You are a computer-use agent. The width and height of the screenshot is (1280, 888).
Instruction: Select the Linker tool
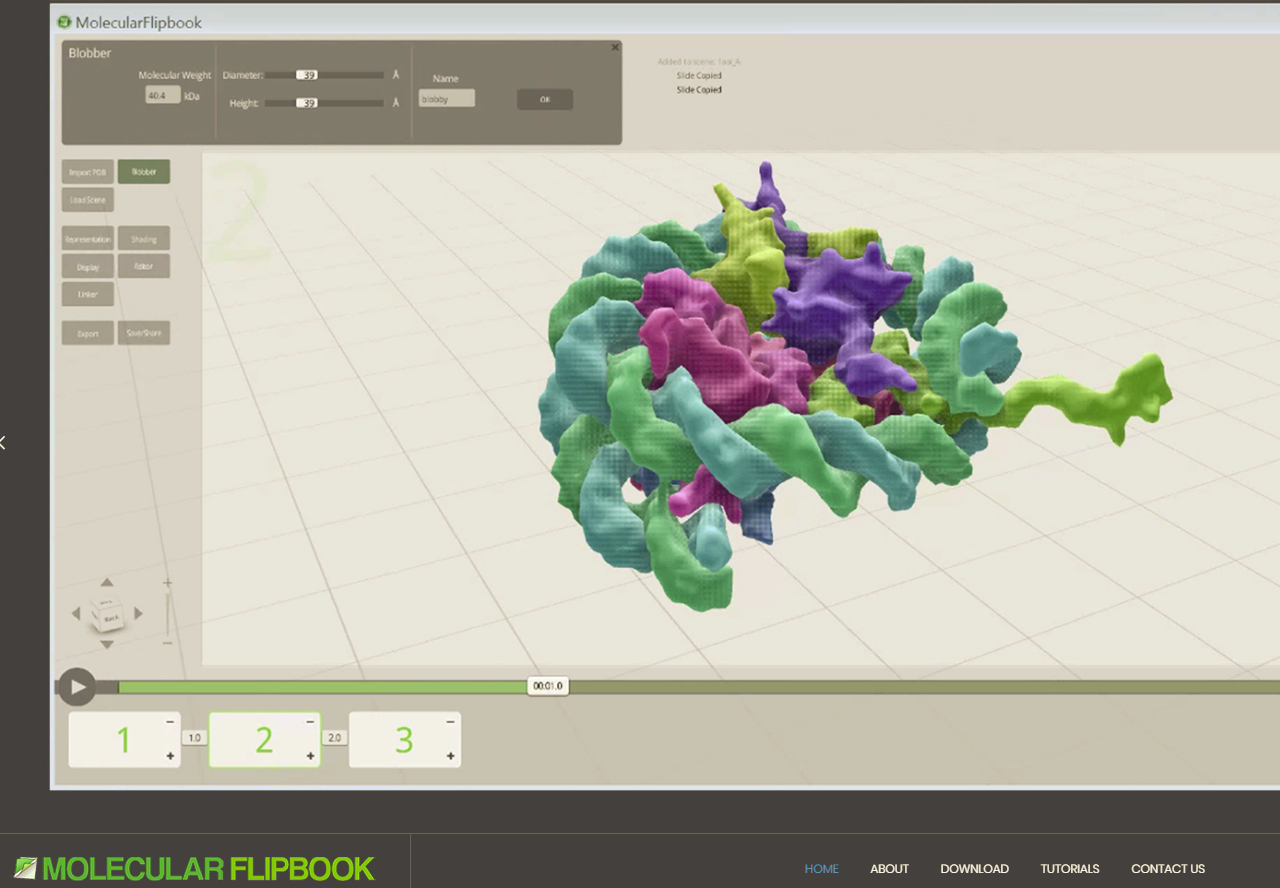click(x=88, y=294)
